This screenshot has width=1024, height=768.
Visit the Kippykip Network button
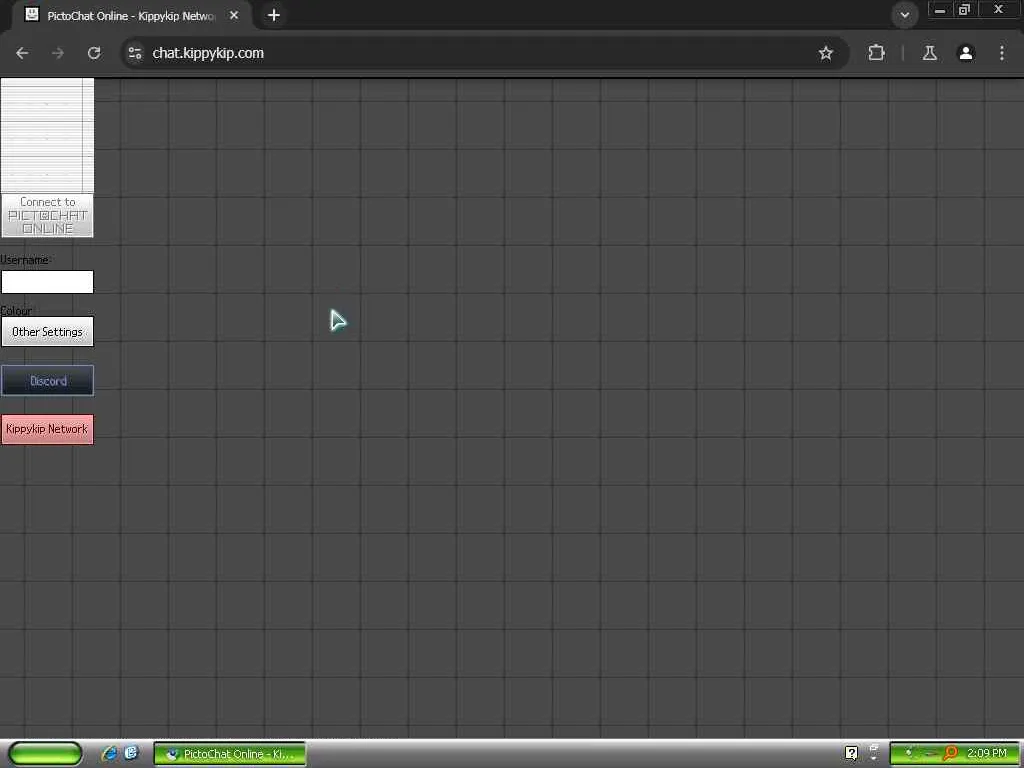coord(47,429)
